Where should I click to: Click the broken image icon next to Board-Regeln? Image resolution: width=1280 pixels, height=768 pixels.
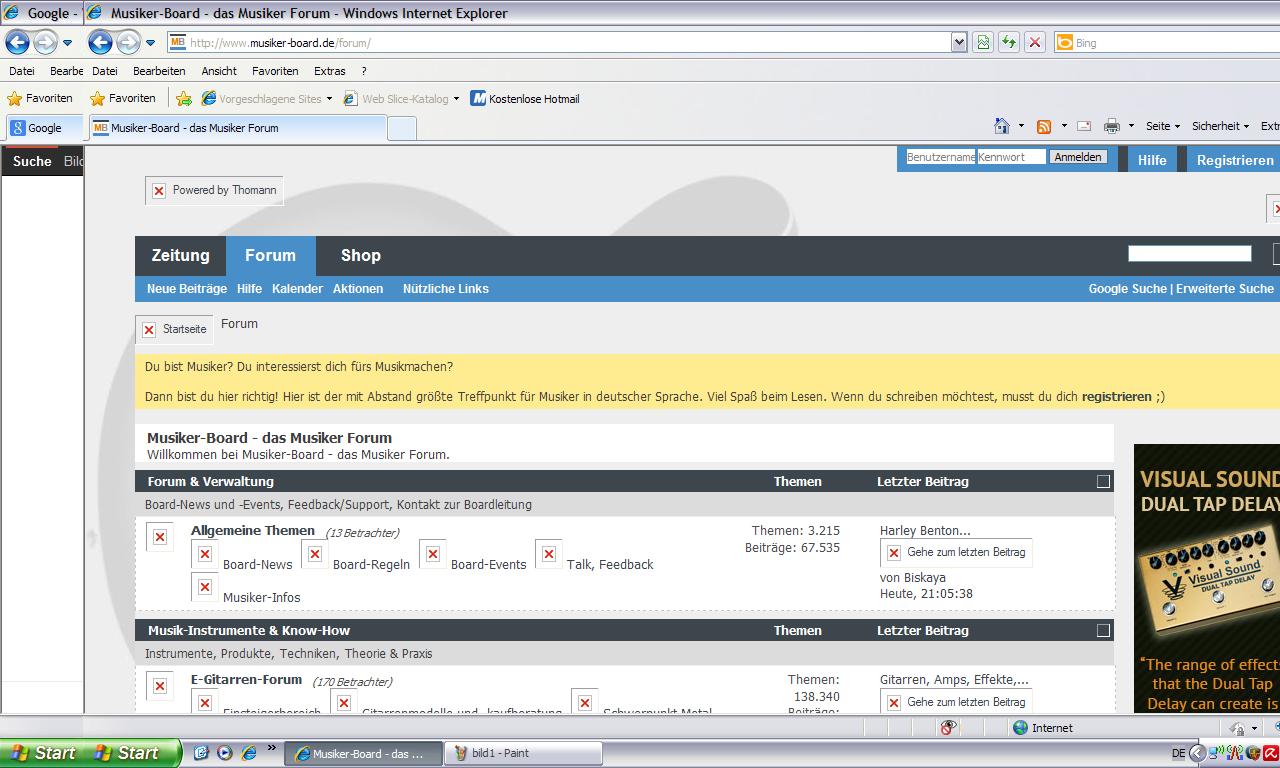pos(315,554)
